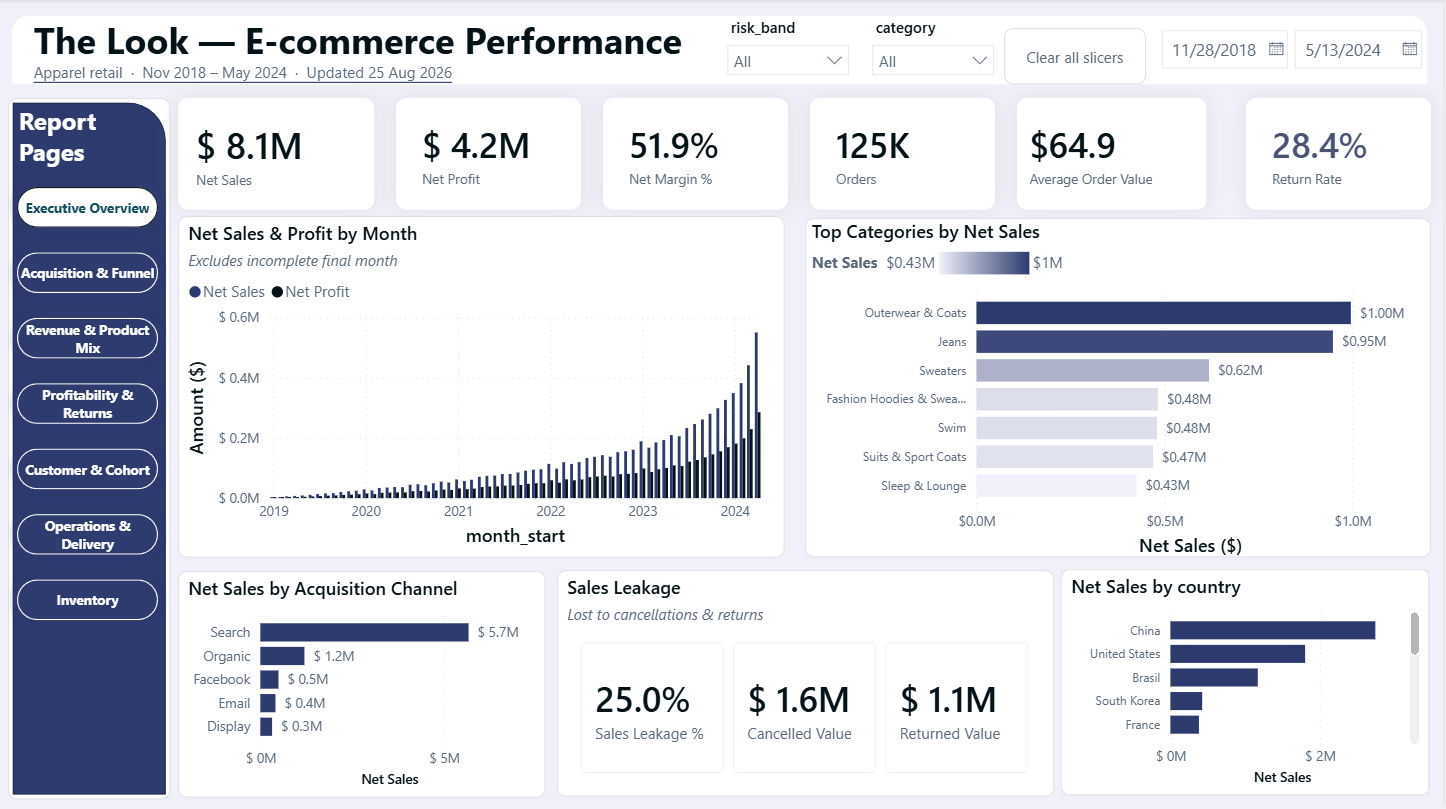Click the '$64.9' Average Order Value figure
This screenshot has width=1446, height=809.
[1073, 146]
